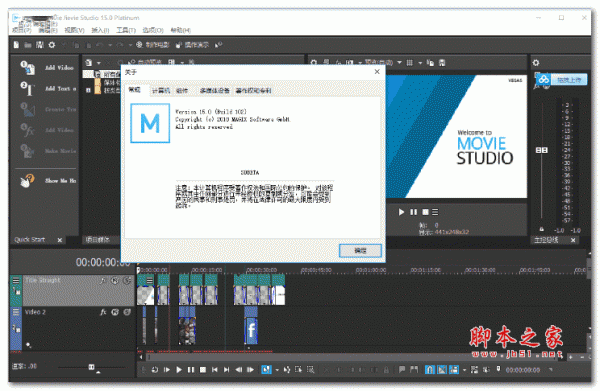Viewport: 600px width, 391px height.
Task: Click the What's This help cursor icon
Action: click(x=218, y=45)
